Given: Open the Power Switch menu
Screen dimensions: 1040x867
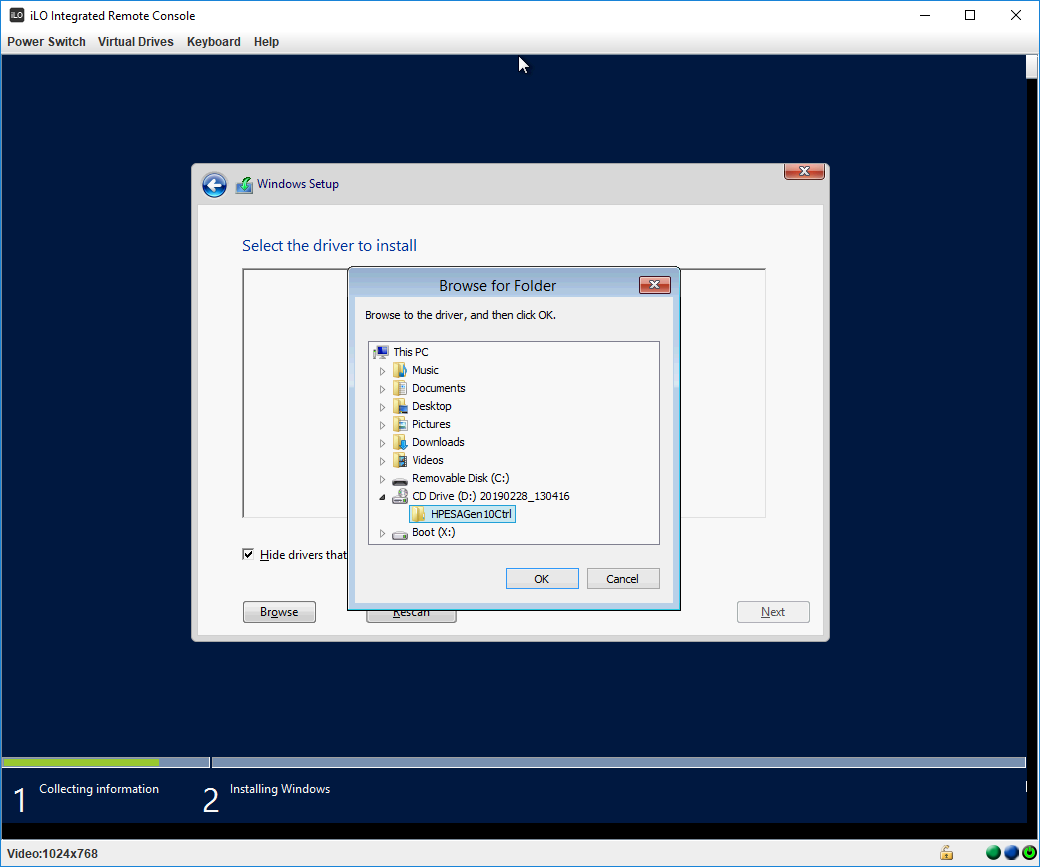Looking at the screenshot, I should tap(46, 42).
